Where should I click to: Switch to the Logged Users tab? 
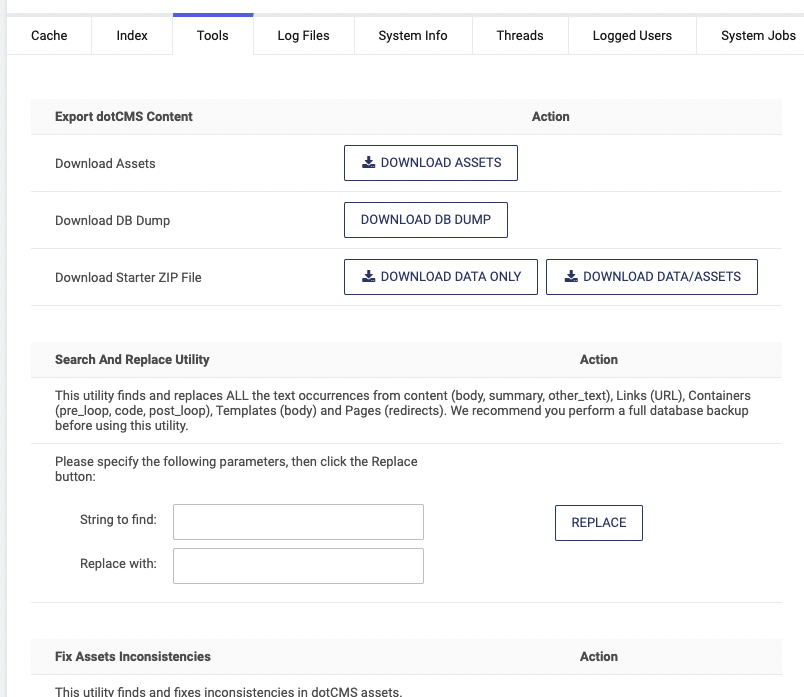point(632,35)
